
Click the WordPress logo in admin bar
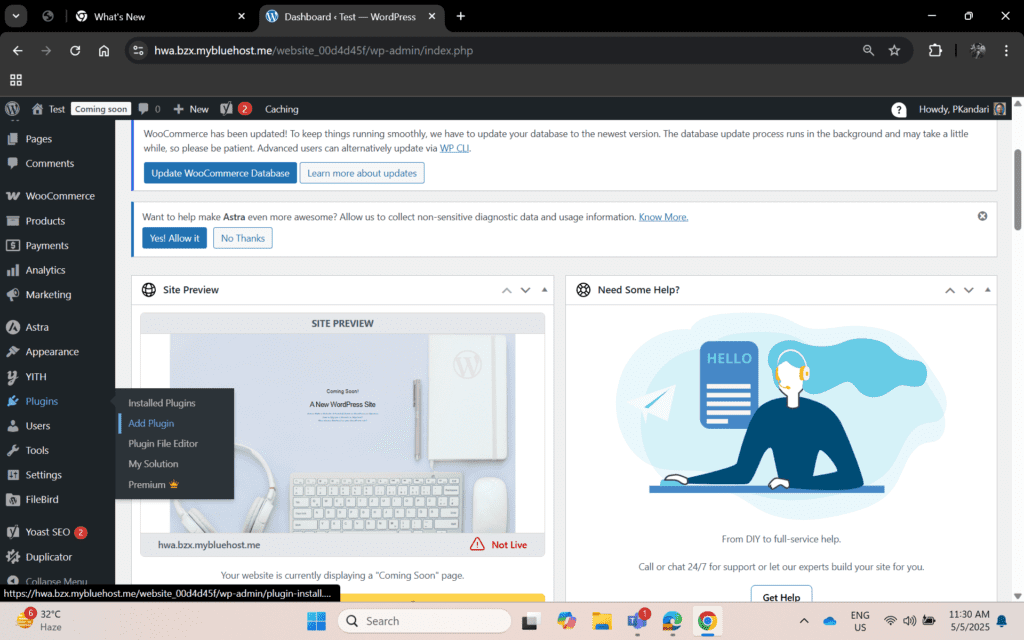click(12, 108)
